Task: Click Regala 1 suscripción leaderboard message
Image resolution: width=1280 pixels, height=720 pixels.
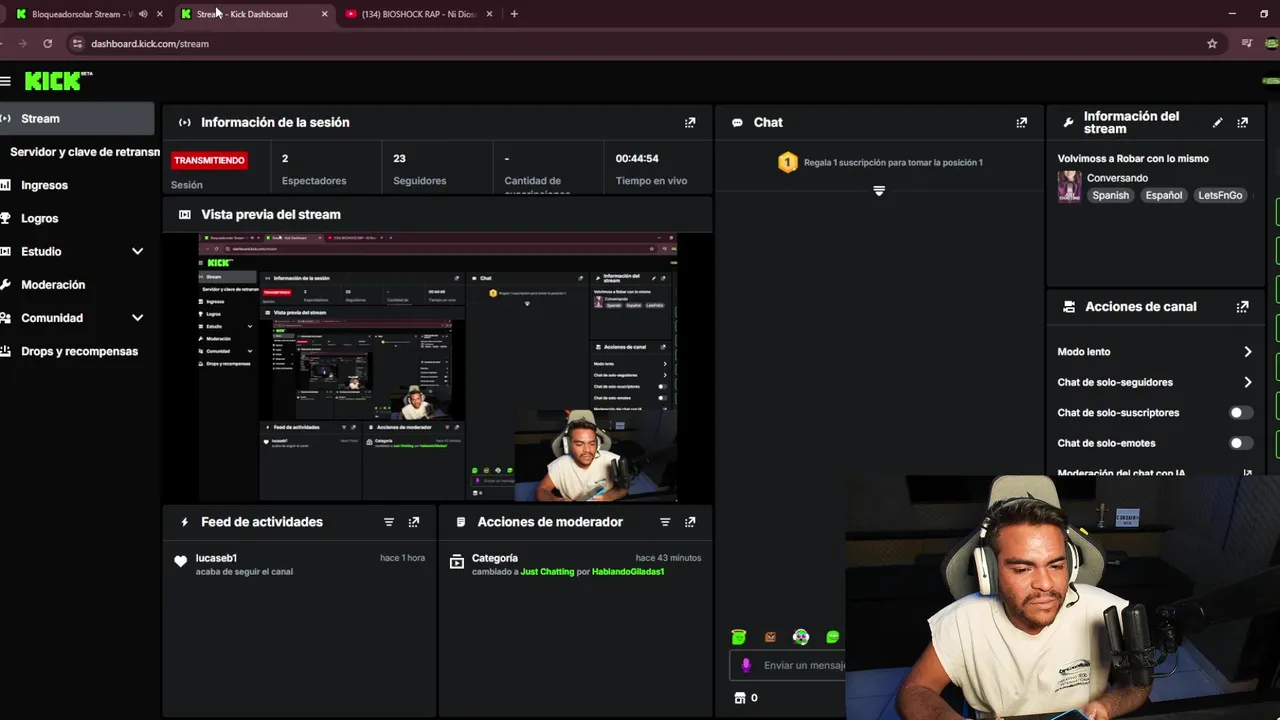Action: 893,162
